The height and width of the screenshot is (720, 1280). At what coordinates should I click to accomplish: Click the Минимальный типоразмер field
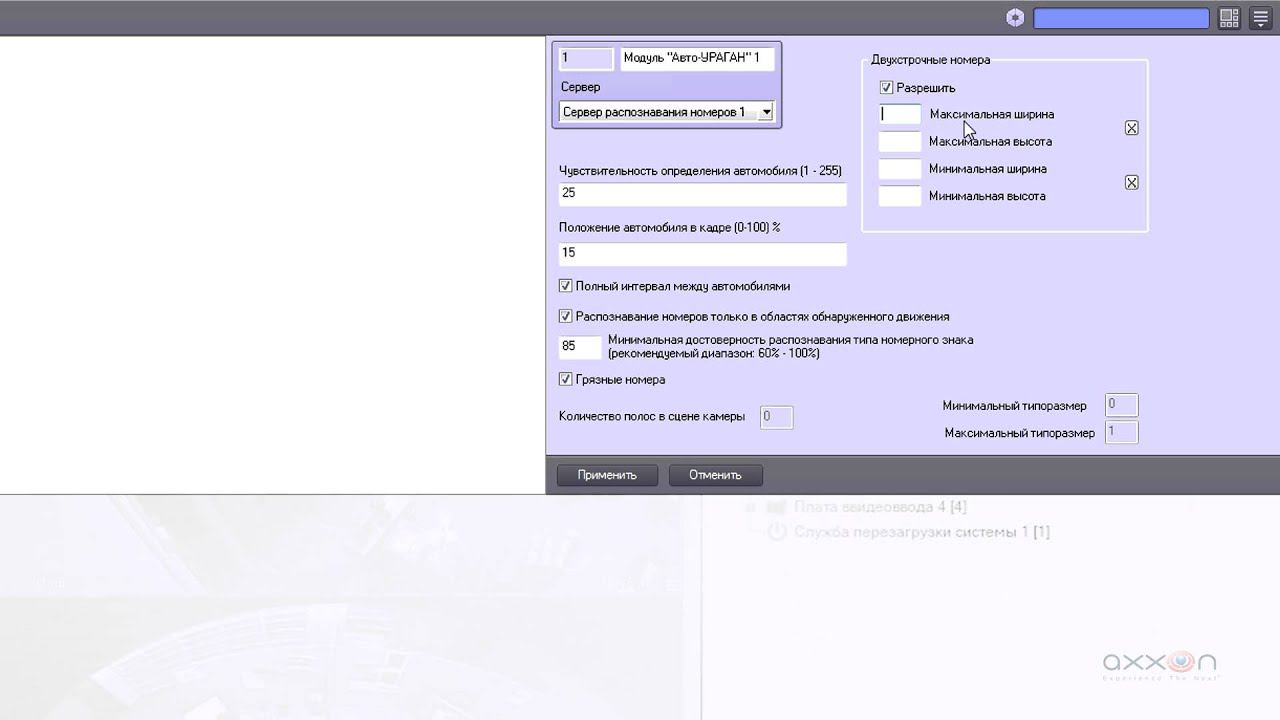click(x=1122, y=405)
